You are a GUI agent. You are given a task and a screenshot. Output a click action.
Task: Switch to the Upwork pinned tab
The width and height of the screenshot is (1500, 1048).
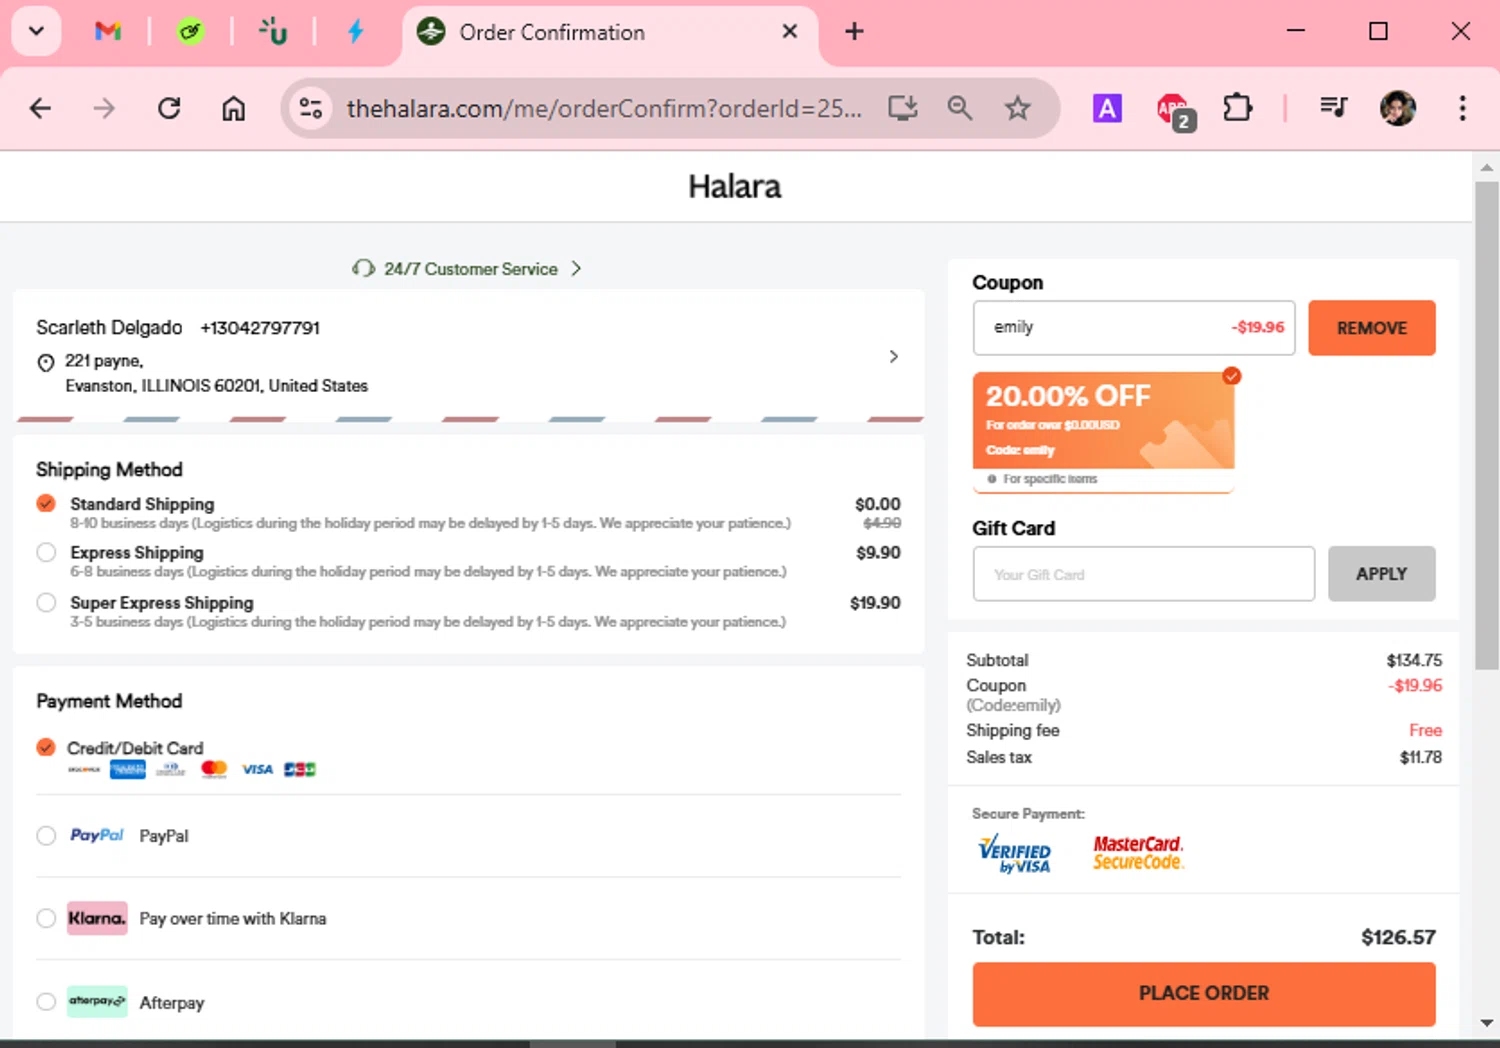click(x=272, y=31)
